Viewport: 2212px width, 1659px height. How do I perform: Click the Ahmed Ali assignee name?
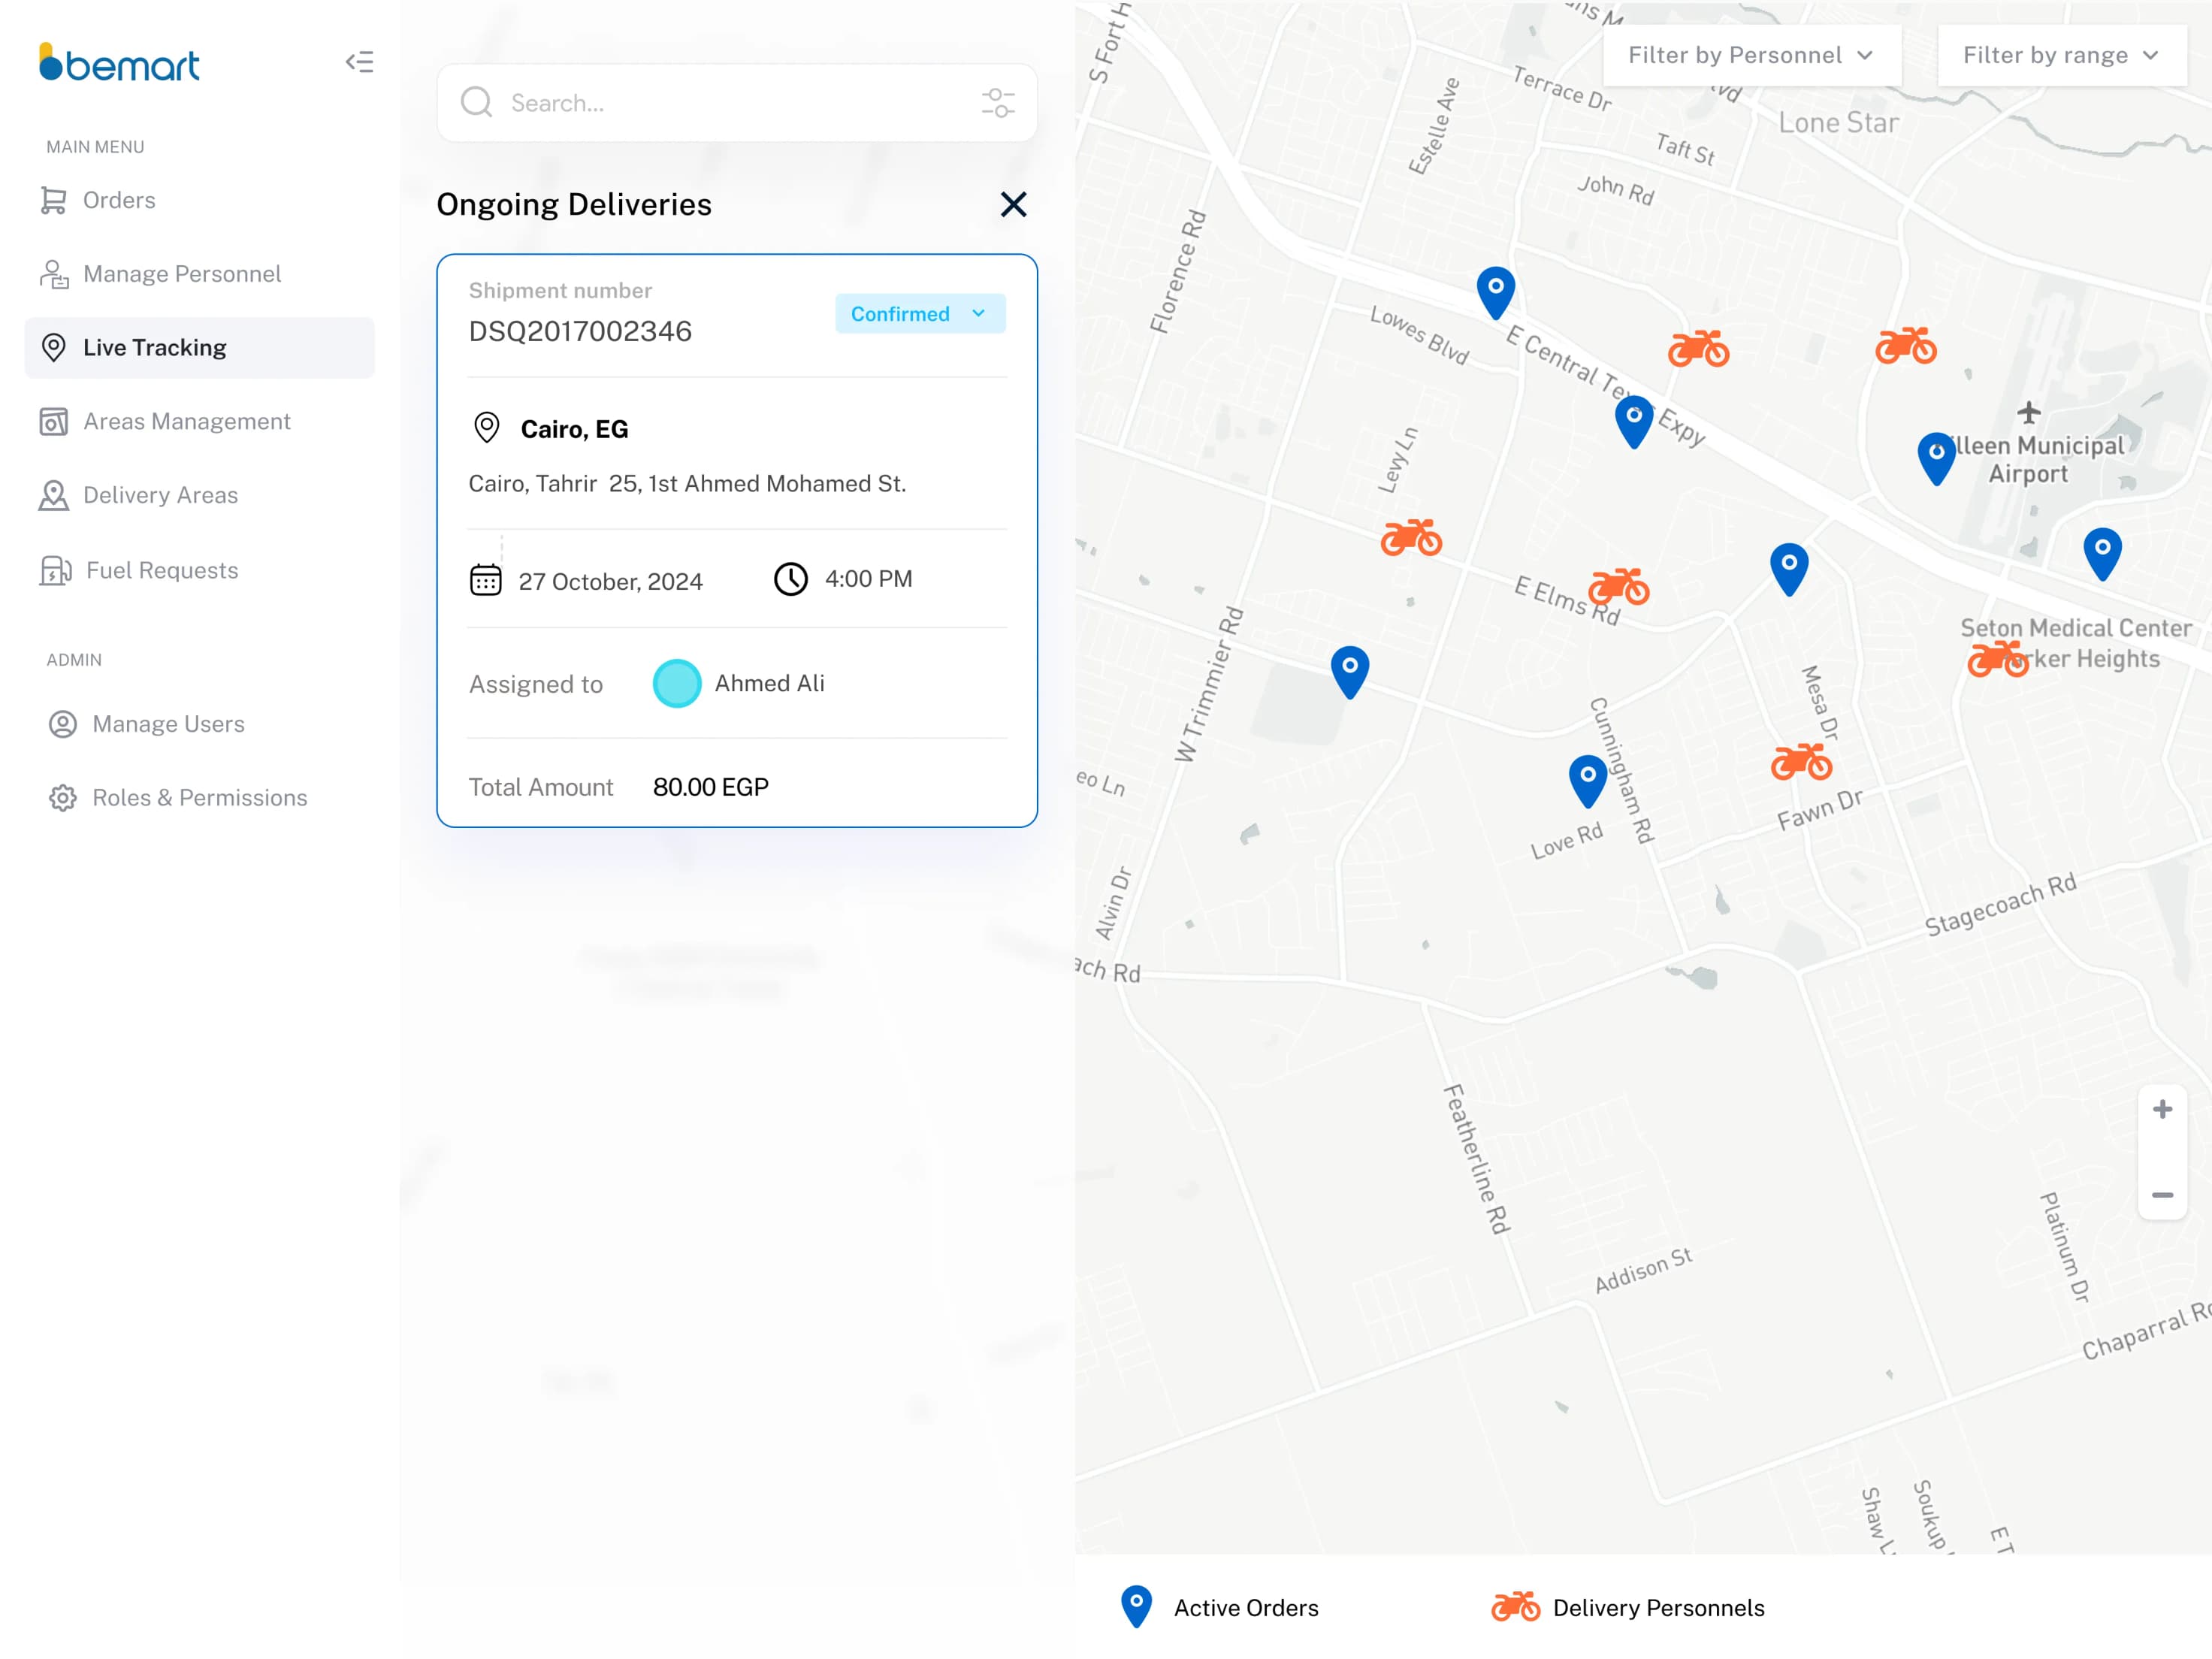(x=769, y=683)
